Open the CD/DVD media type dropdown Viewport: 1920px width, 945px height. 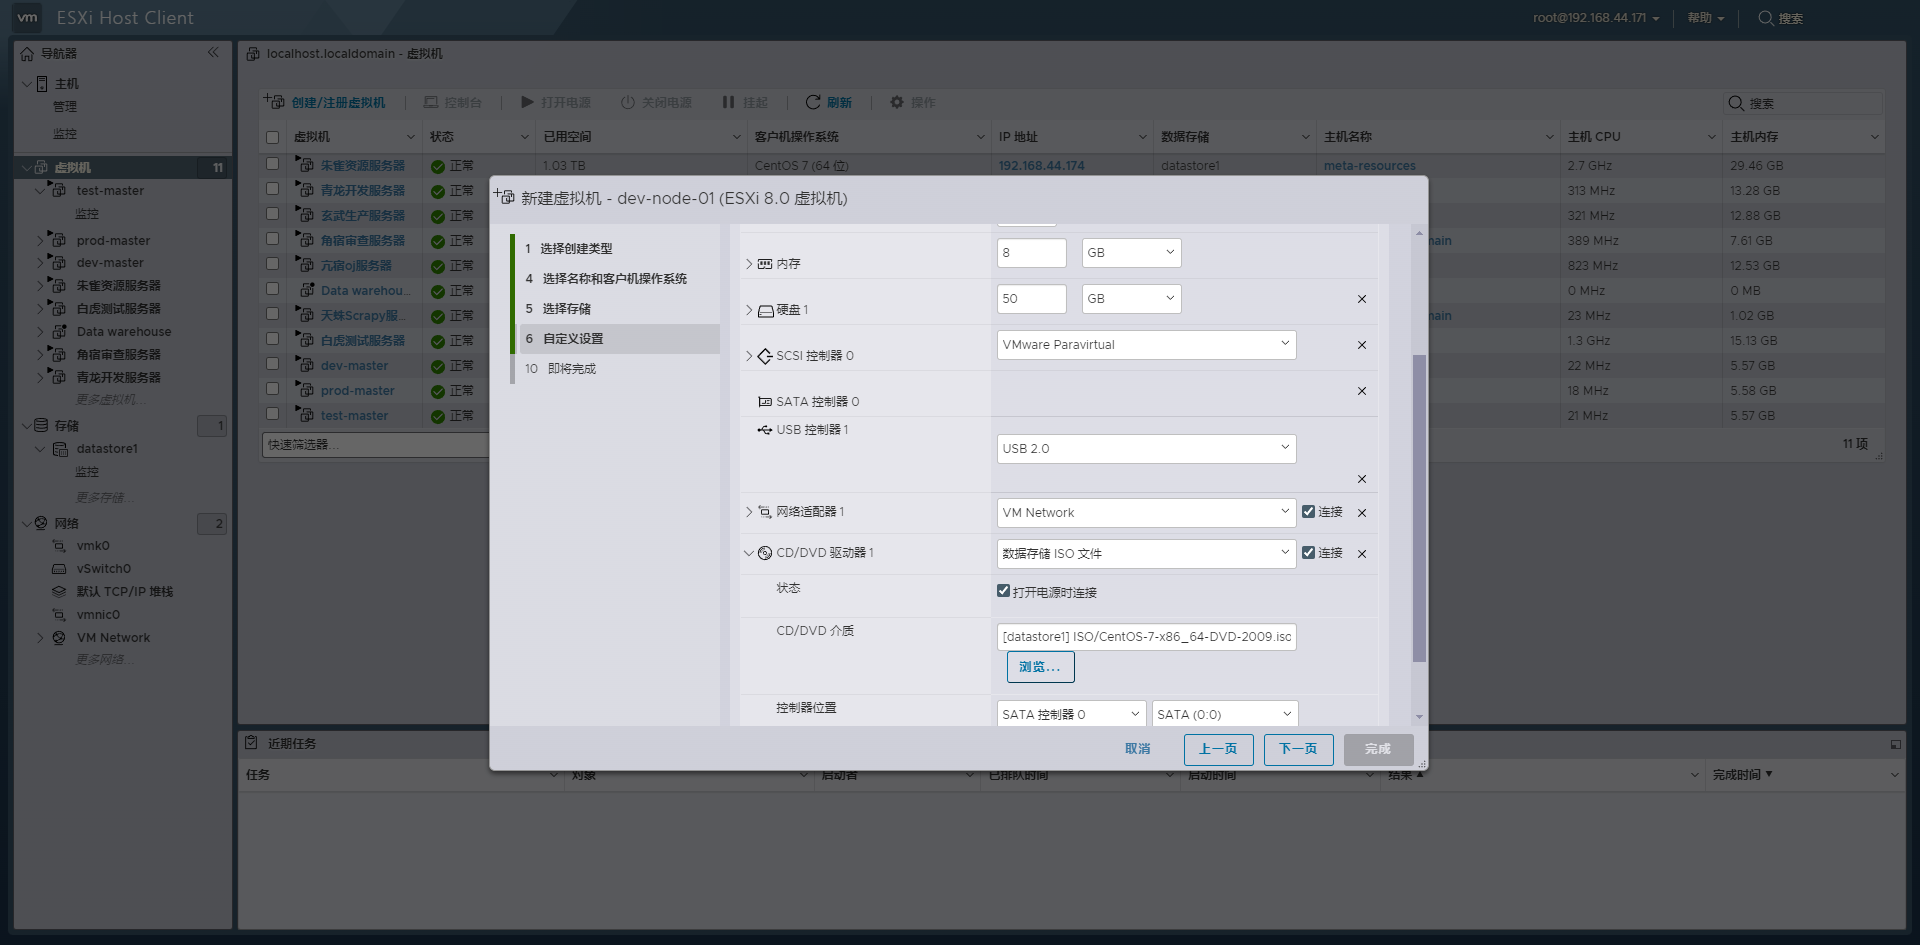pyautogui.click(x=1146, y=554)
